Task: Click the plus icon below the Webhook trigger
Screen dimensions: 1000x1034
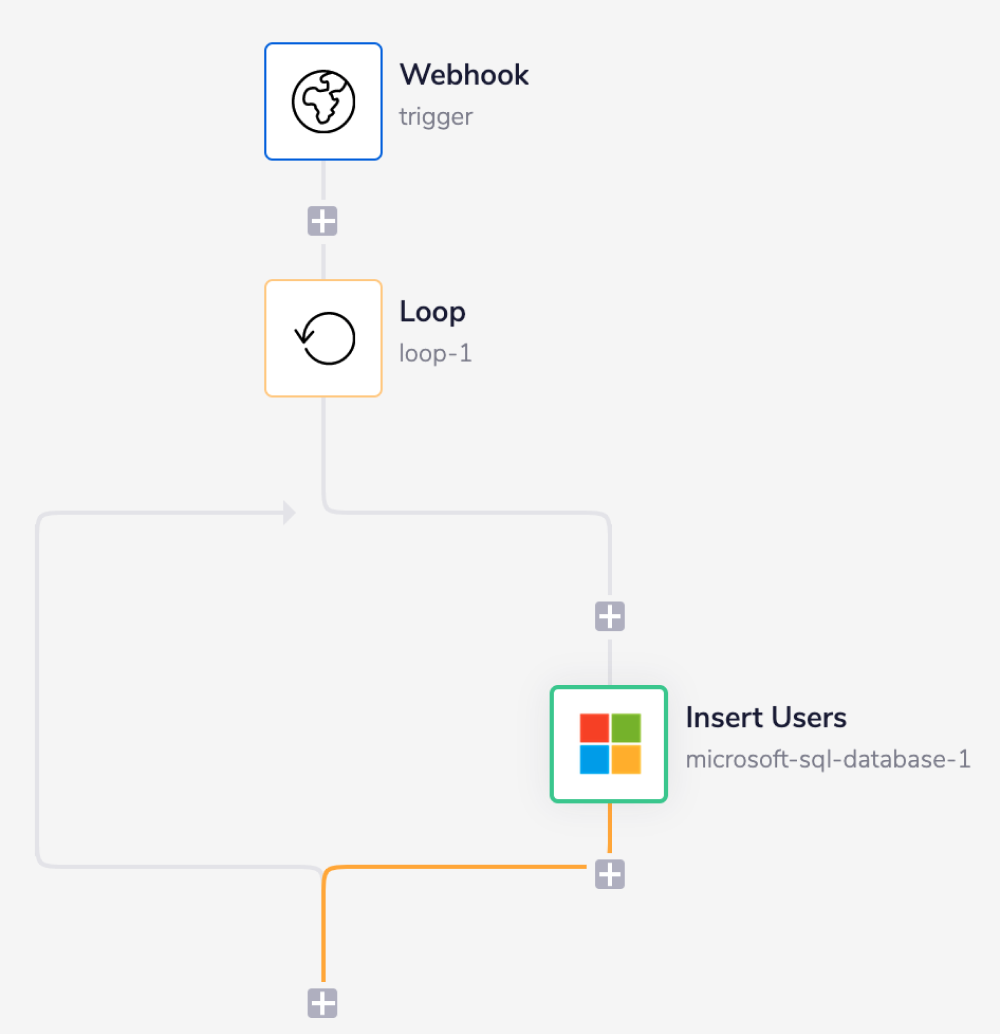Action: pyautogui.click(x=323, y=220)
